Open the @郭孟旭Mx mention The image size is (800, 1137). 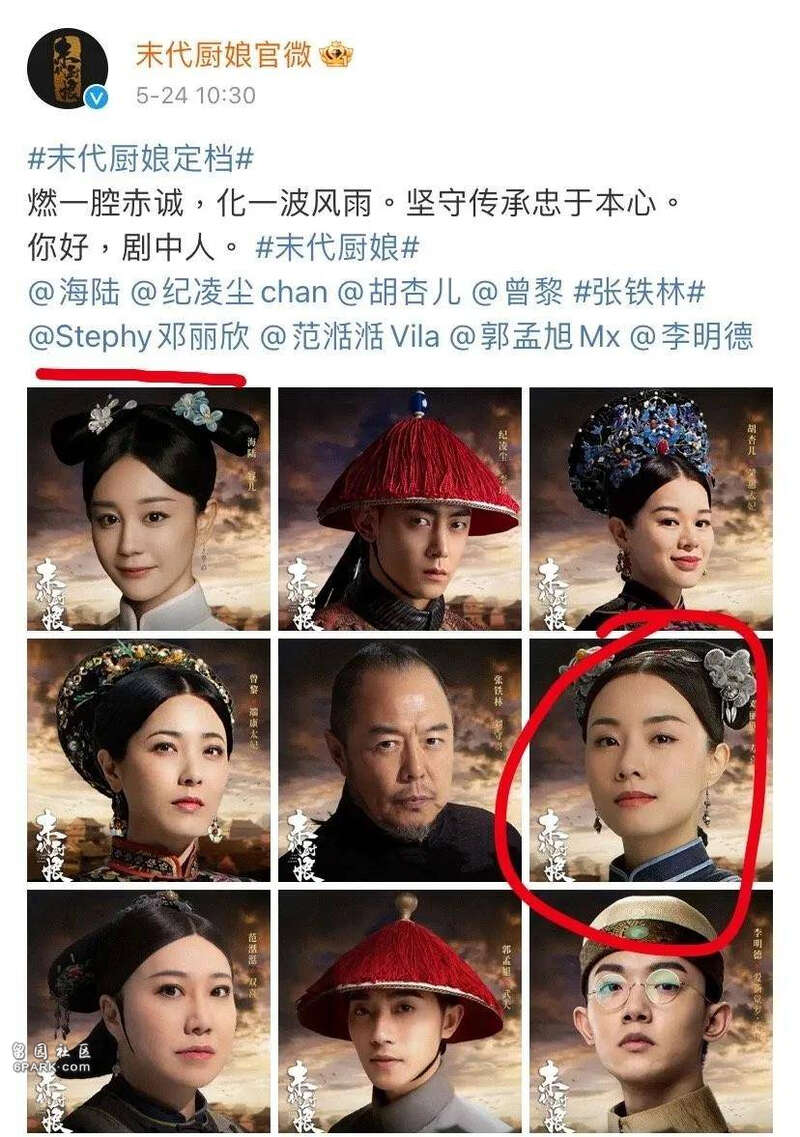[535, 336]
